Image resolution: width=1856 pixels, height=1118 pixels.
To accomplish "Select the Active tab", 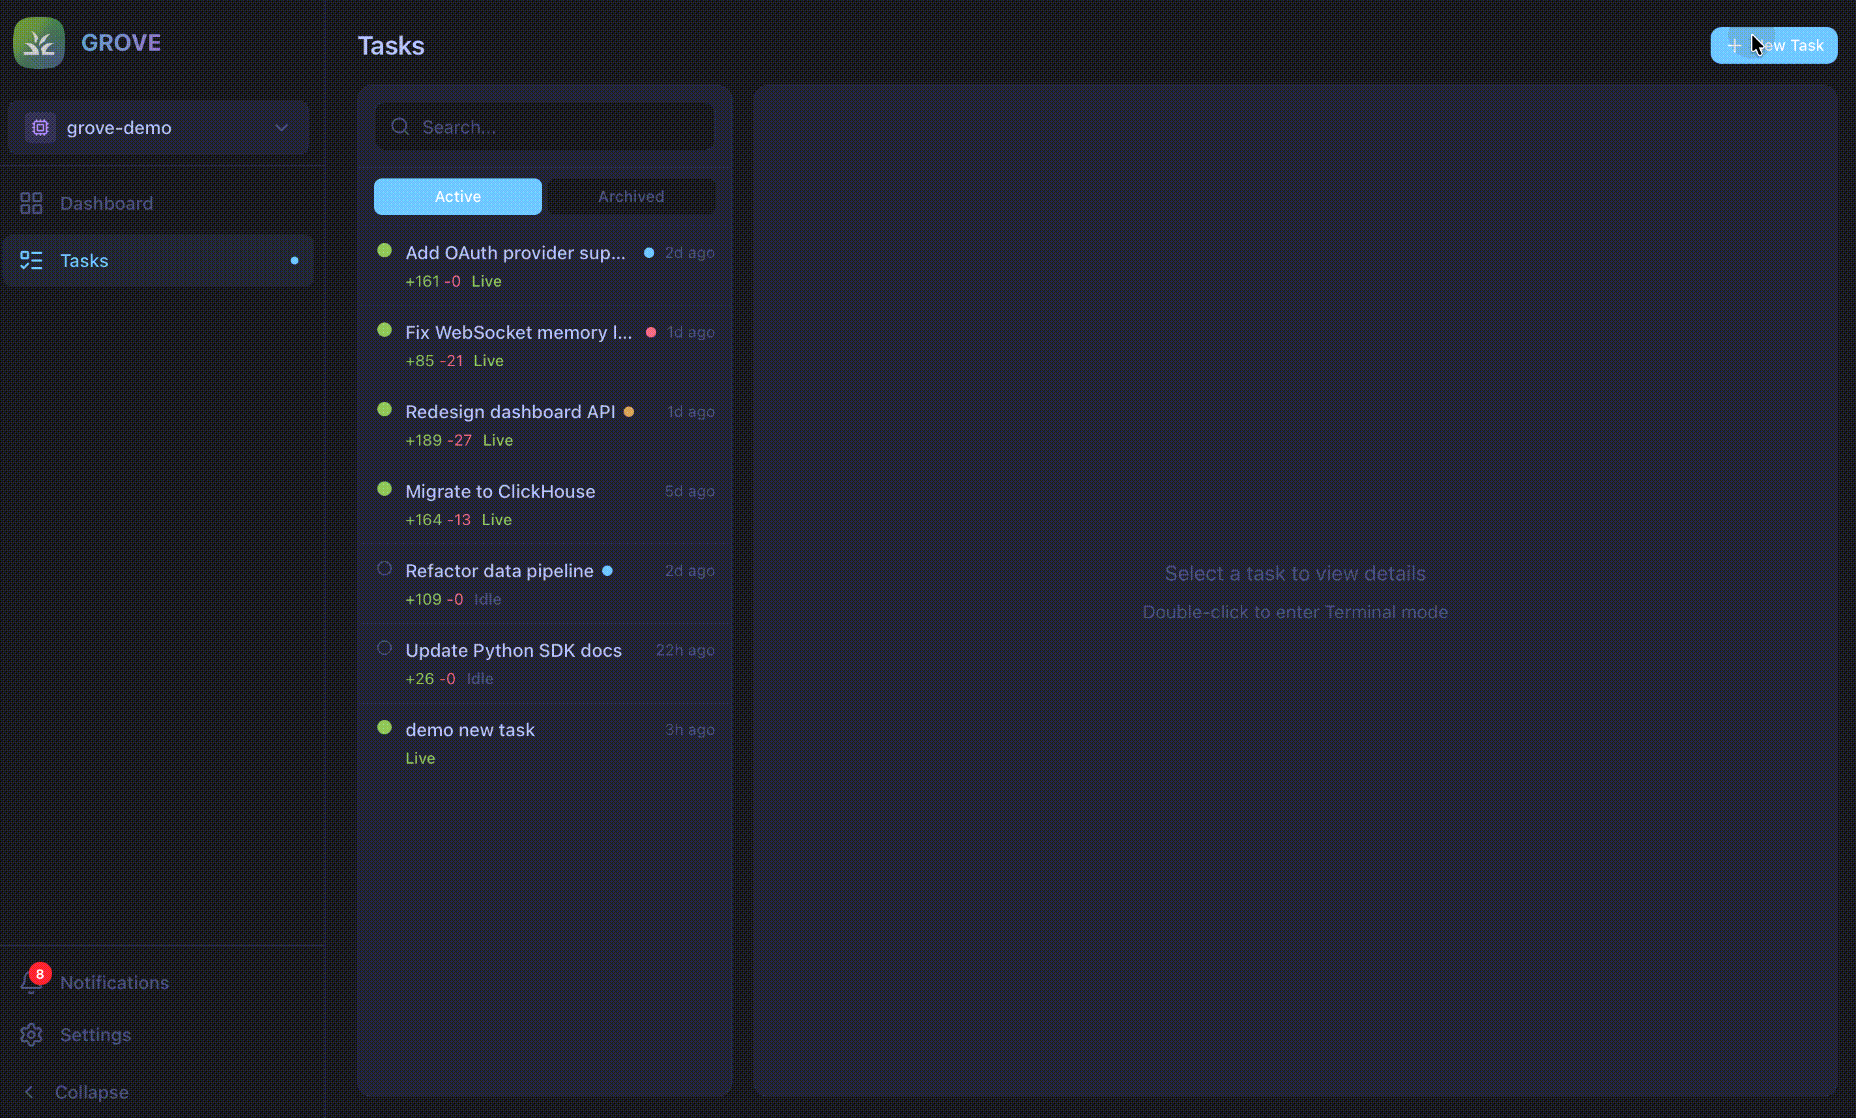I will [x=457, y=196].
